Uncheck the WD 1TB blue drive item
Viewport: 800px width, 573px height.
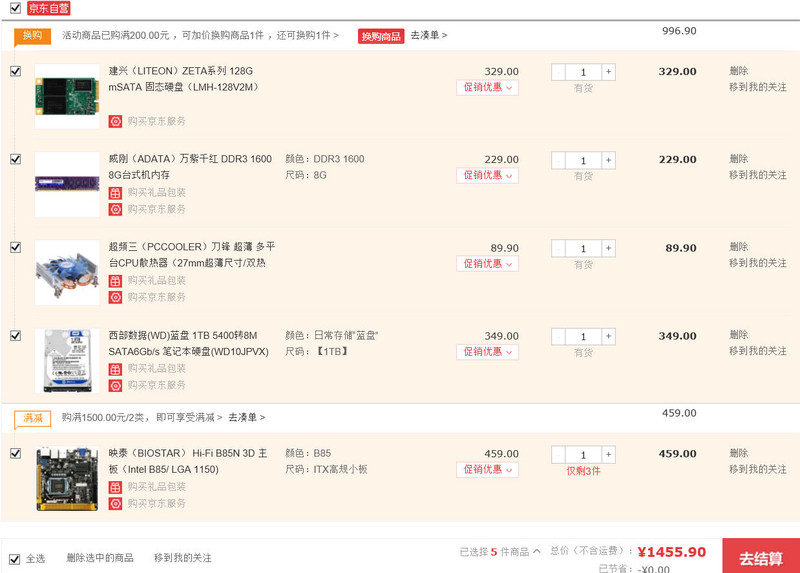click(x=15, y=336)
